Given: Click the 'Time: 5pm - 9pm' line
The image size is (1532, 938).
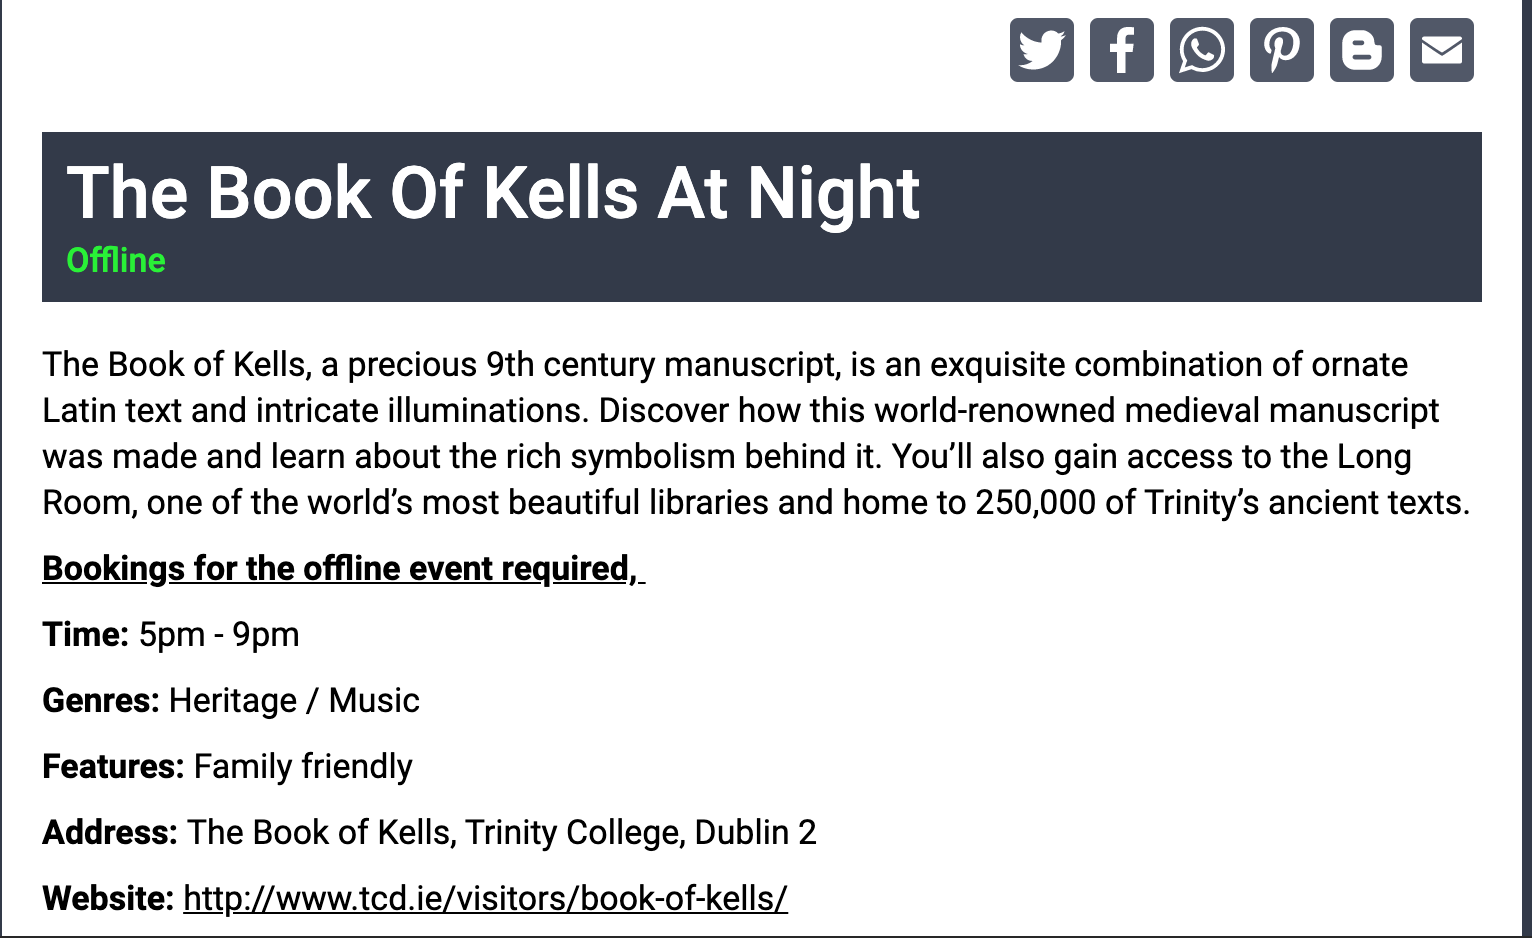Looking at the screenshot, I should (x=171, y=634).
